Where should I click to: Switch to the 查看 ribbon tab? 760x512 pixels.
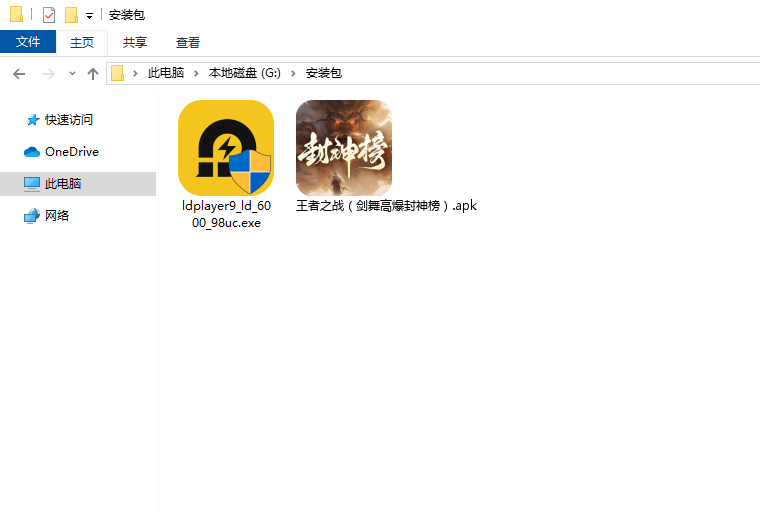click(x=188, y=43)
